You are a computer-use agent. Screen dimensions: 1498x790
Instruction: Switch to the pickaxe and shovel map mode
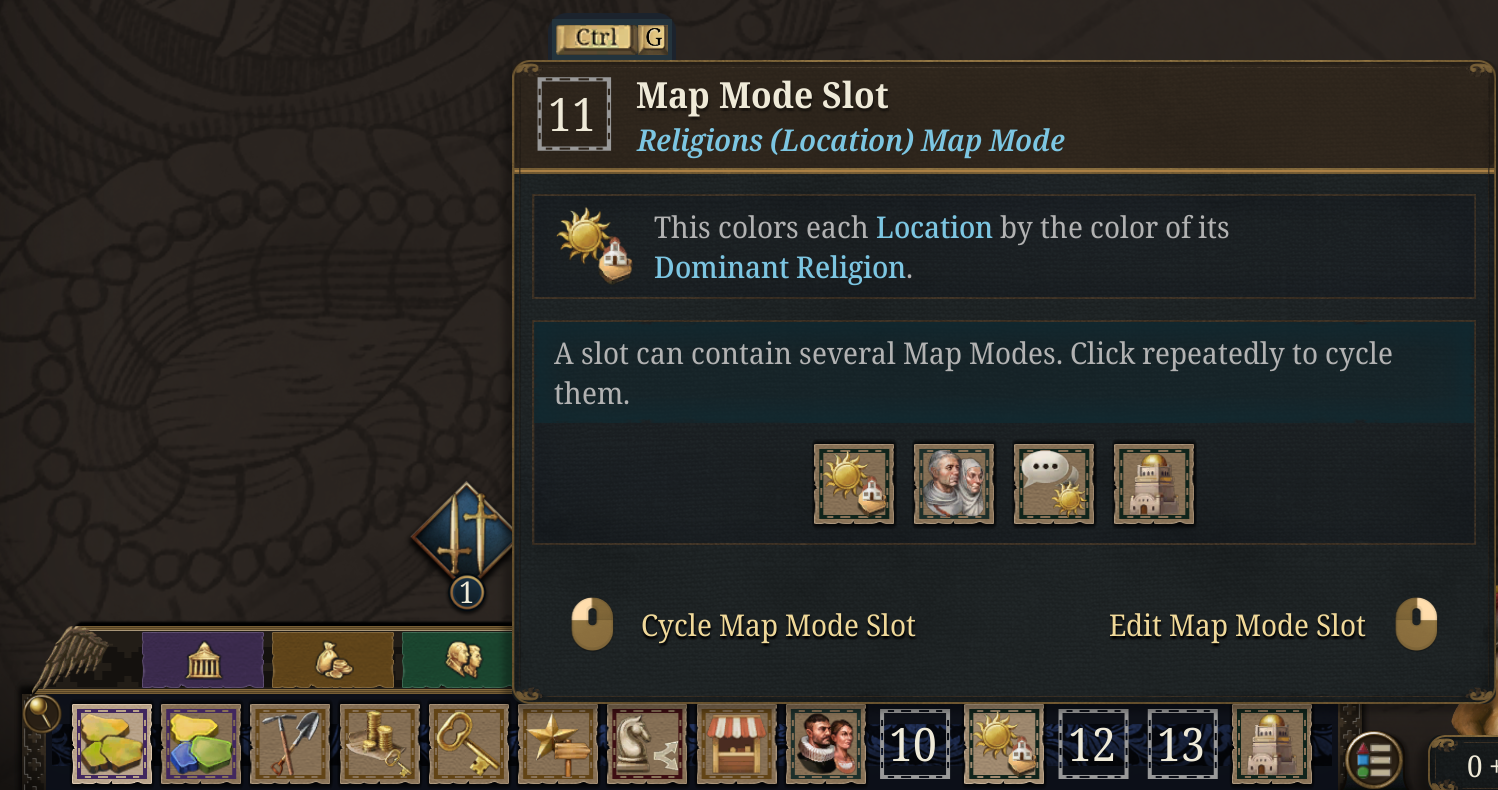tap(290, 743)
